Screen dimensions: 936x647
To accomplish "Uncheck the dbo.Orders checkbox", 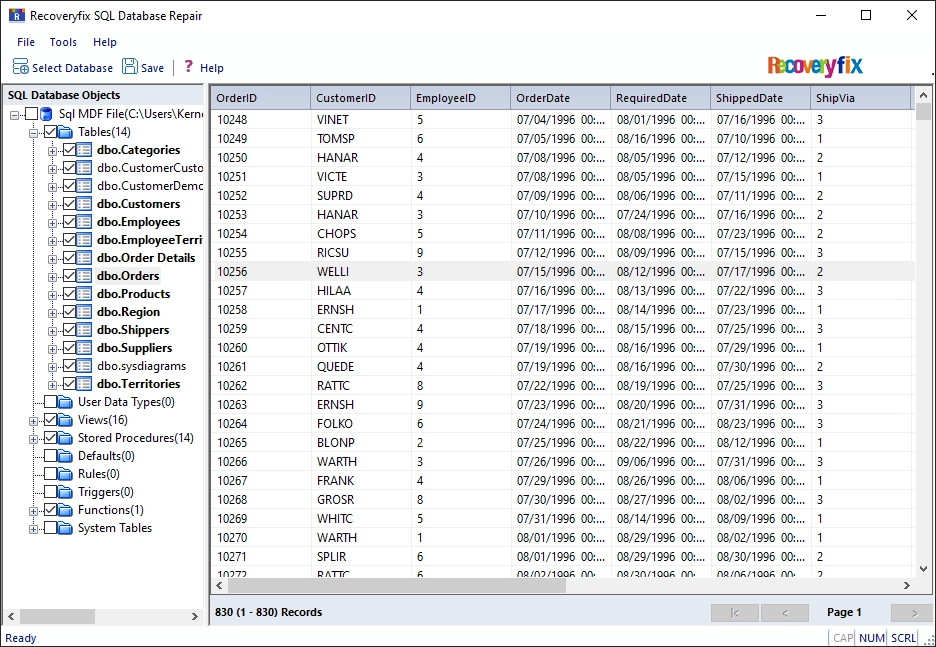I will [x=69, y=276].
